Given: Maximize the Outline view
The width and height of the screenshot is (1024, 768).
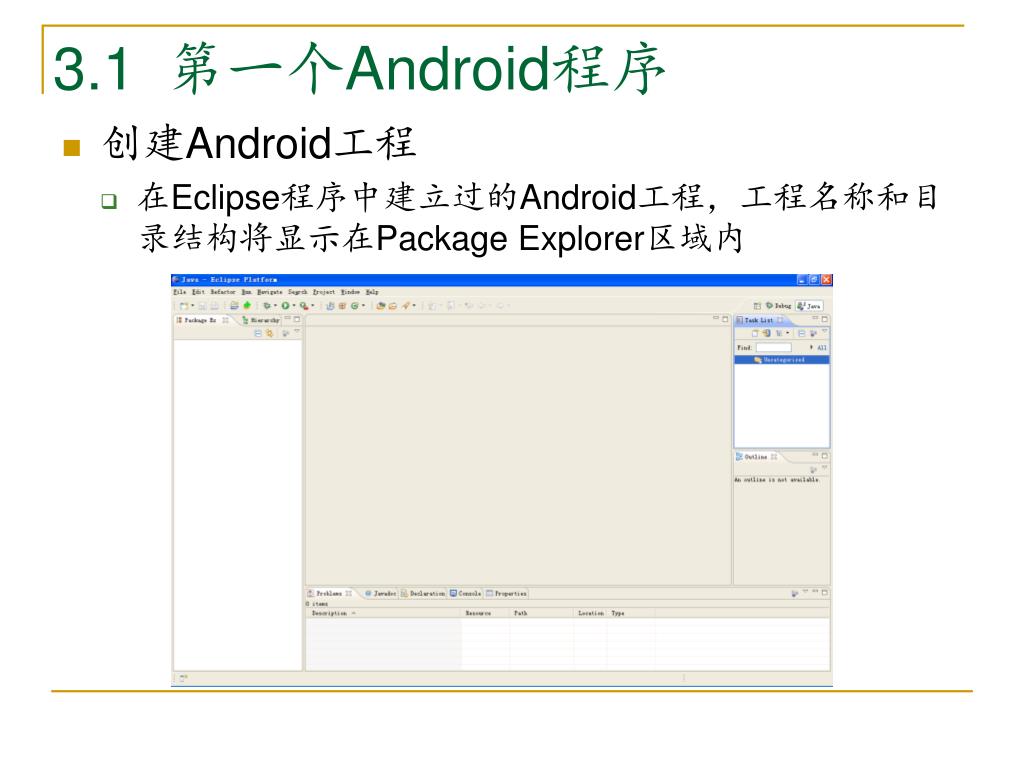Looking at the screenshot, I should (x=824, y=456).
